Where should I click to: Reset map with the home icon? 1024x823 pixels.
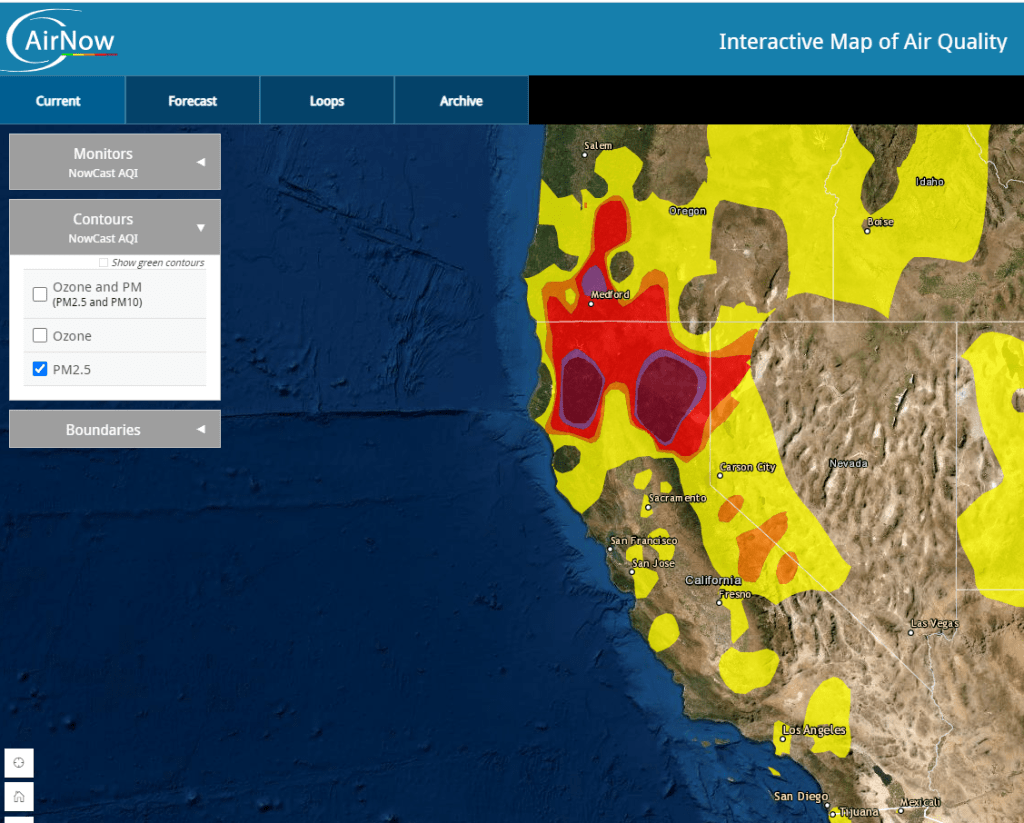[x=18, y=797]
